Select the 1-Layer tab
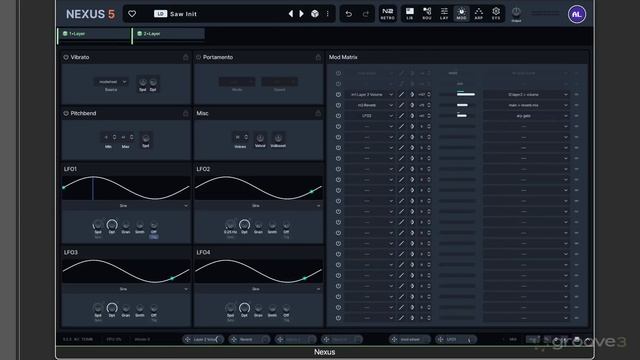The width and height of the screenshot is (640, 360). coord(94,34)
